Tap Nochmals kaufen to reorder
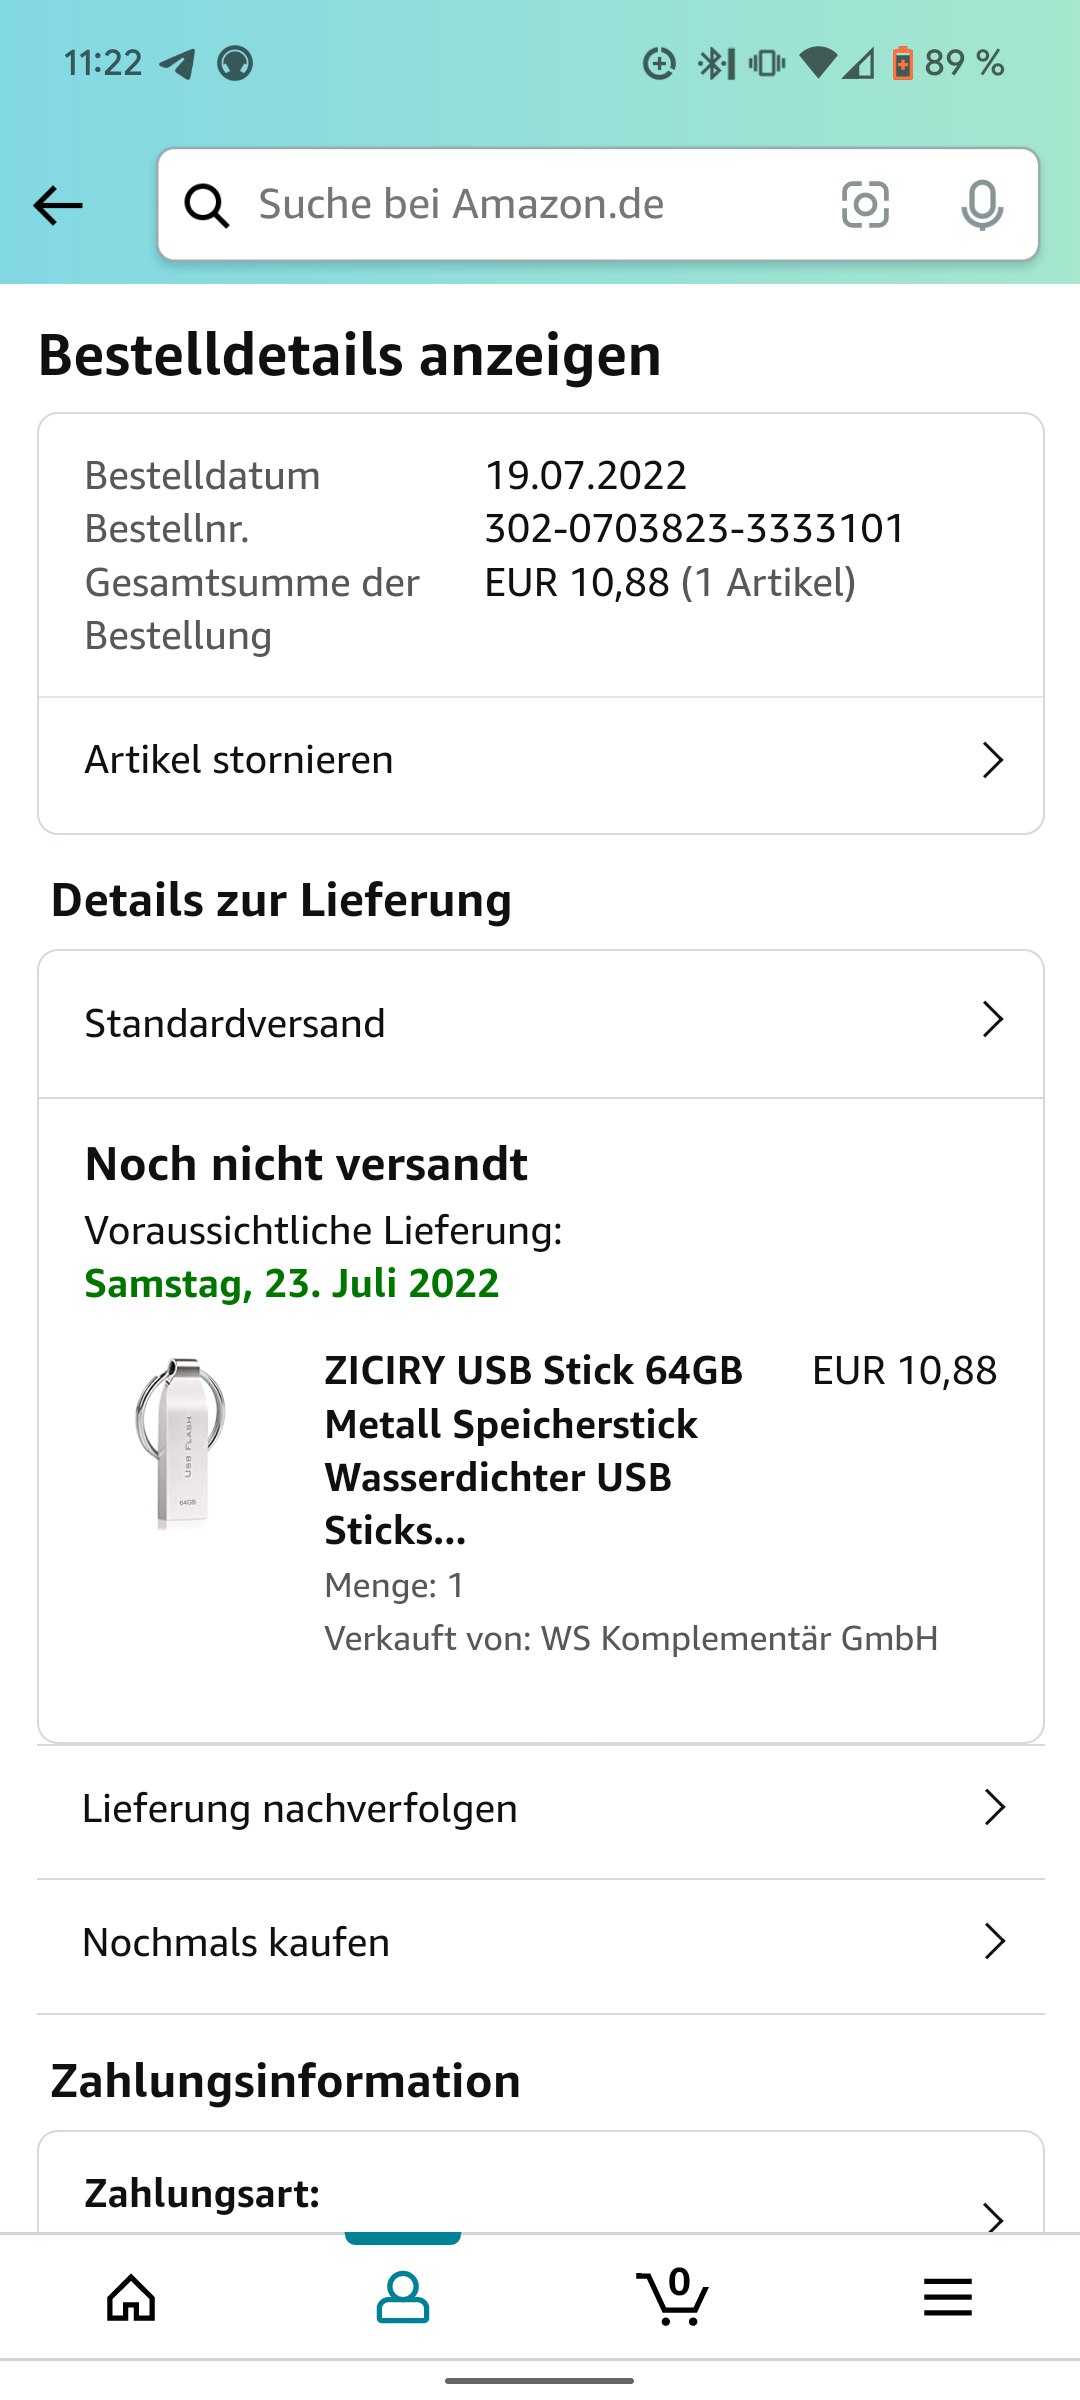Image resolution: width=1080 pixels, height=2400 pixels. tap(236, 1943)
